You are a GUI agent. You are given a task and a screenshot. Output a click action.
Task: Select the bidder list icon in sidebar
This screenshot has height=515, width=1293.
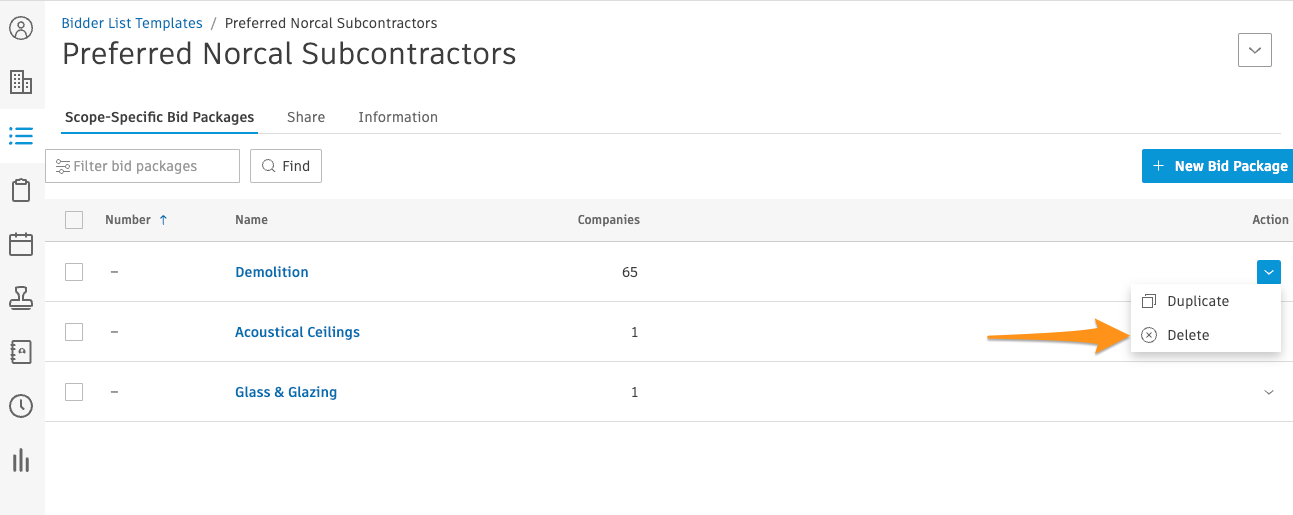(x=21, y=136)
